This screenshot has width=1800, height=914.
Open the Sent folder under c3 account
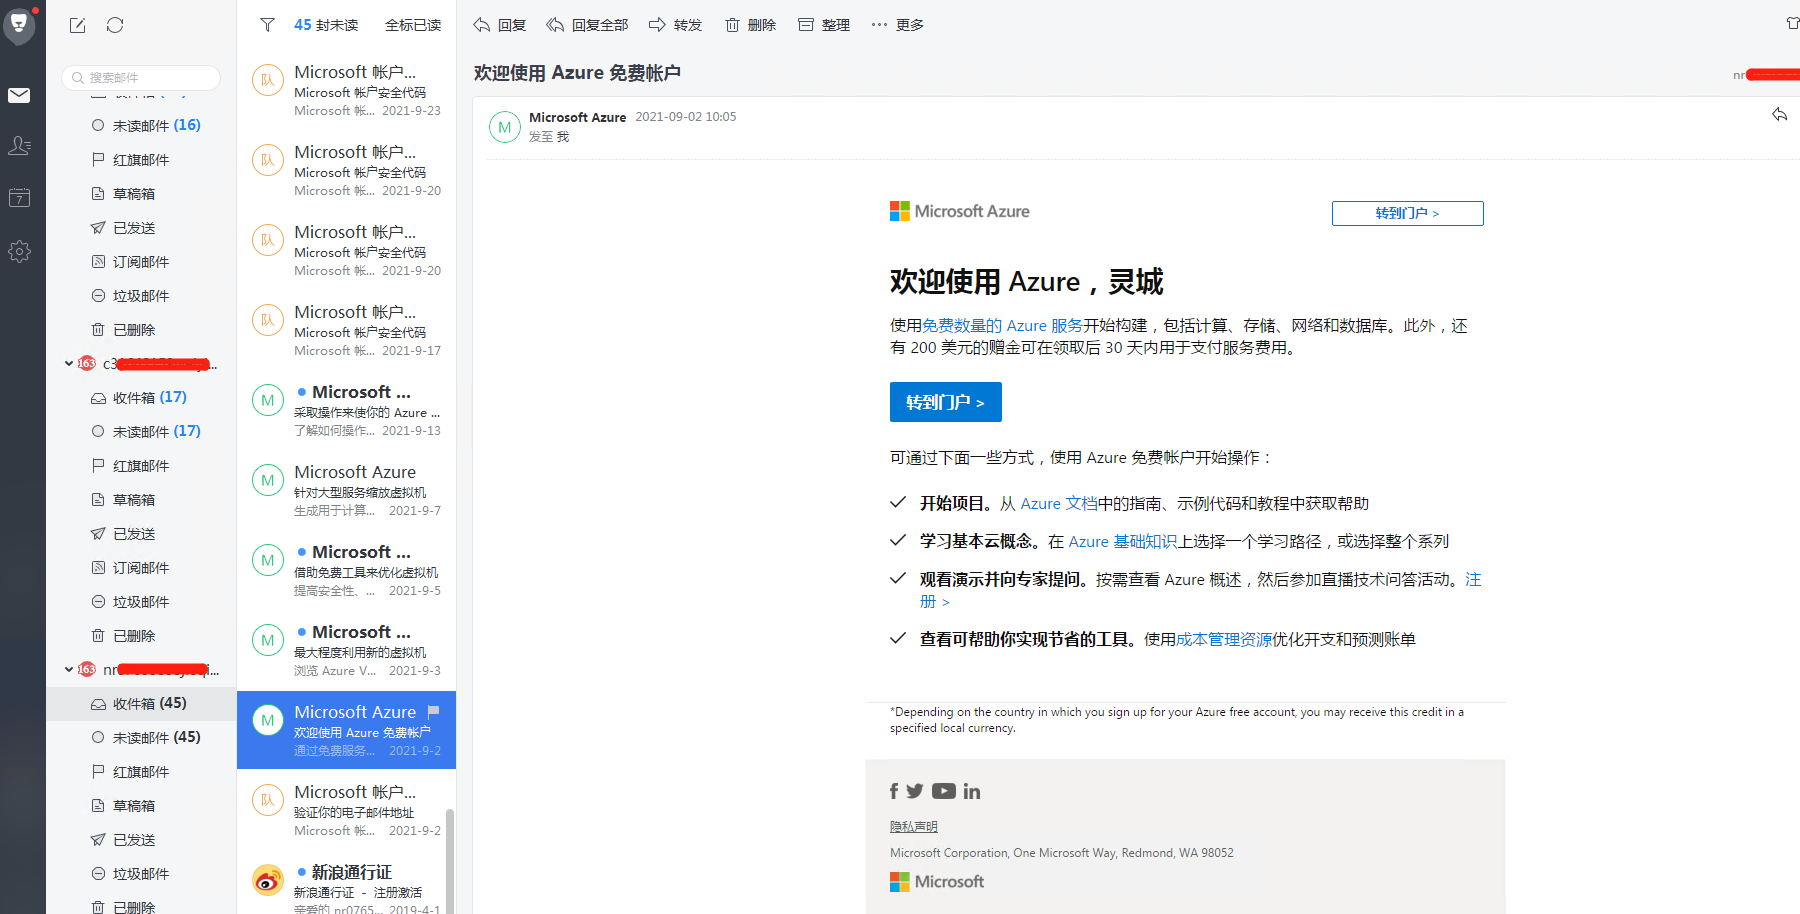coord(141,534)
